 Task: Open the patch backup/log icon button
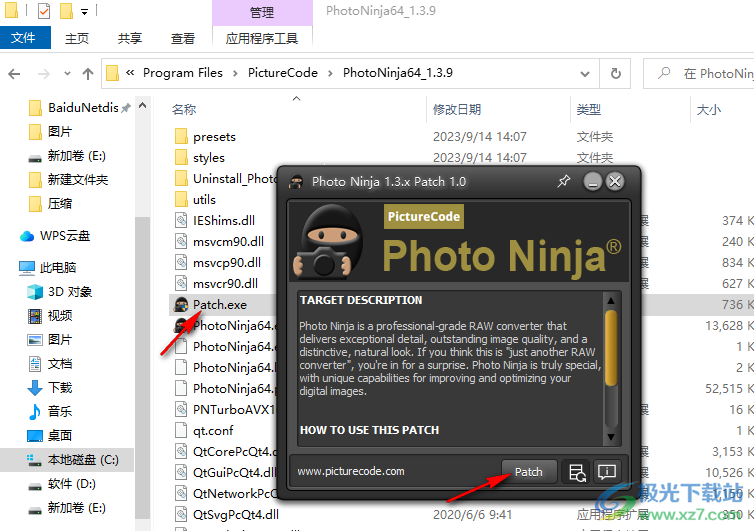pos(577,472)
